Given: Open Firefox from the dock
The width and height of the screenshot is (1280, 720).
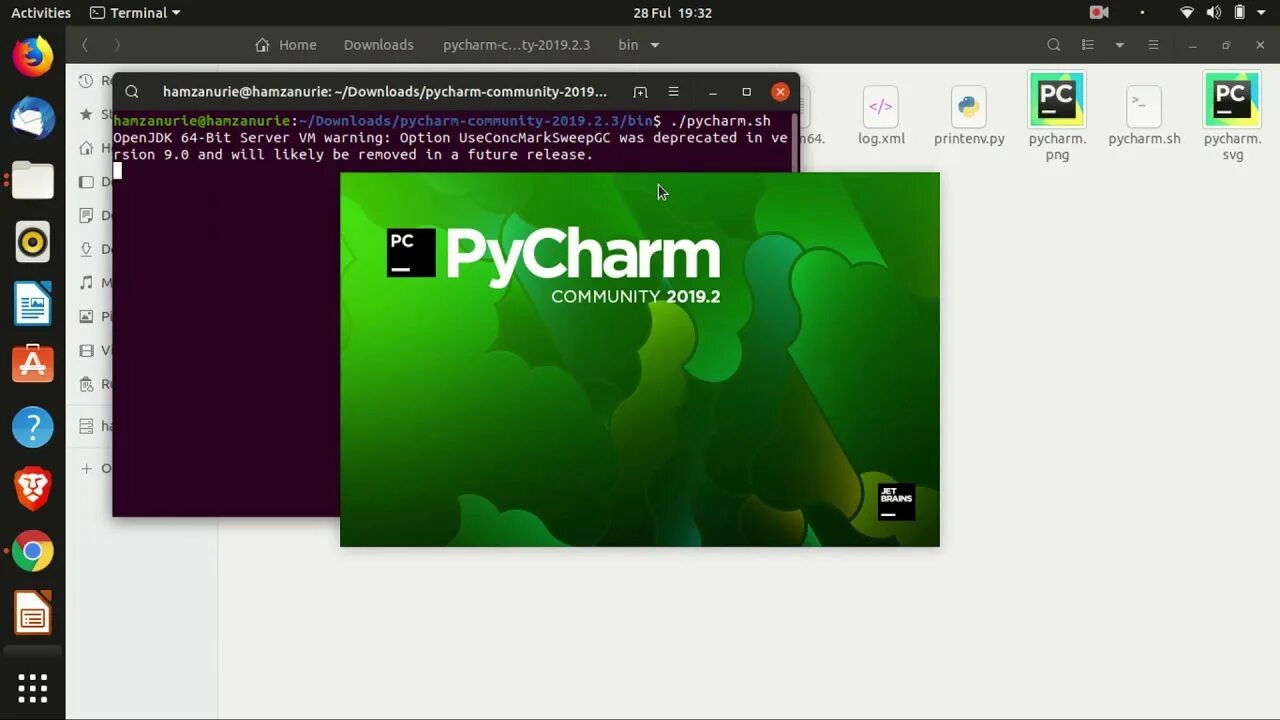Looking at the screenshot, I should point(32,56).
